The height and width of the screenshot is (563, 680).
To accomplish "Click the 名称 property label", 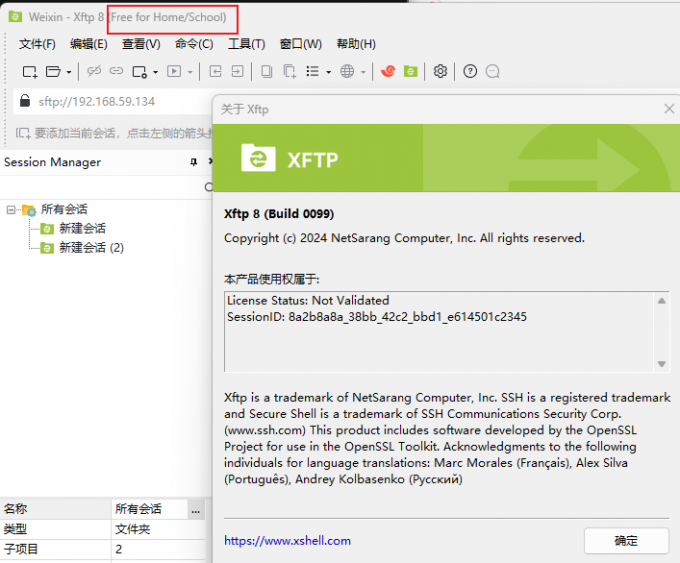I will [x=15, y=509].
